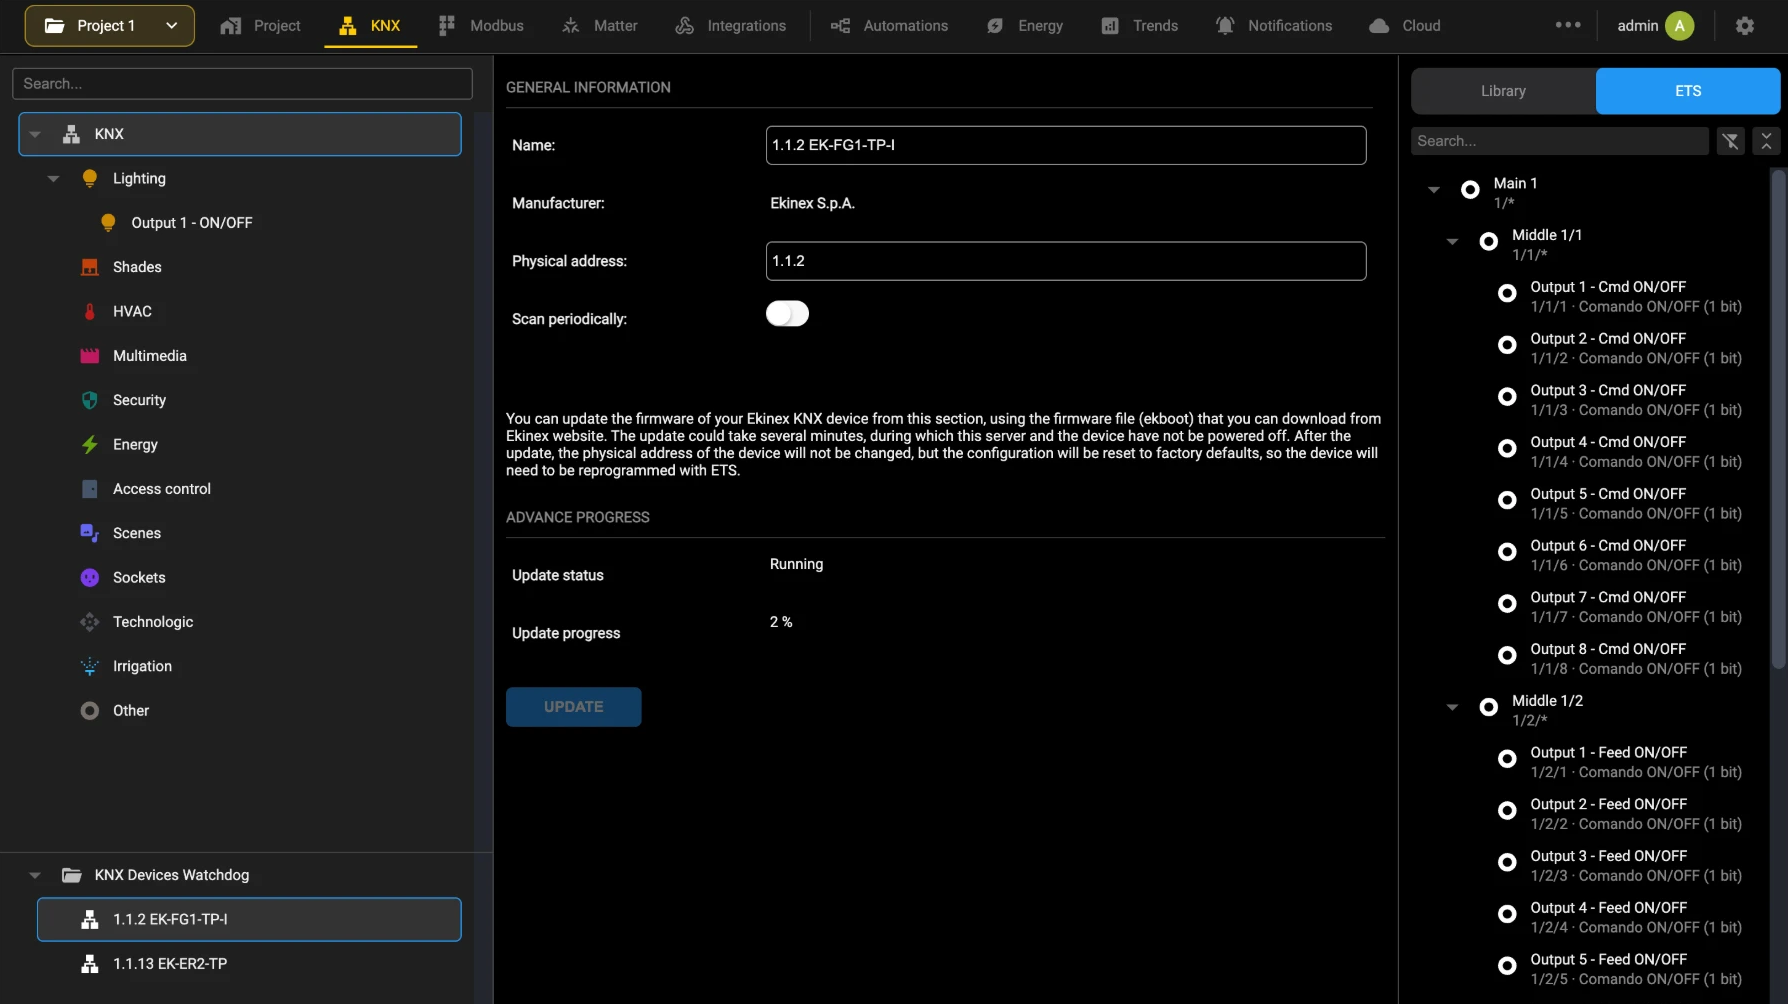Click the 1.1.13 EK-ER2-TP device icon
The height and width of the screenshot is (1004, 1788).
pyautogui.click(x=90, y=964)
